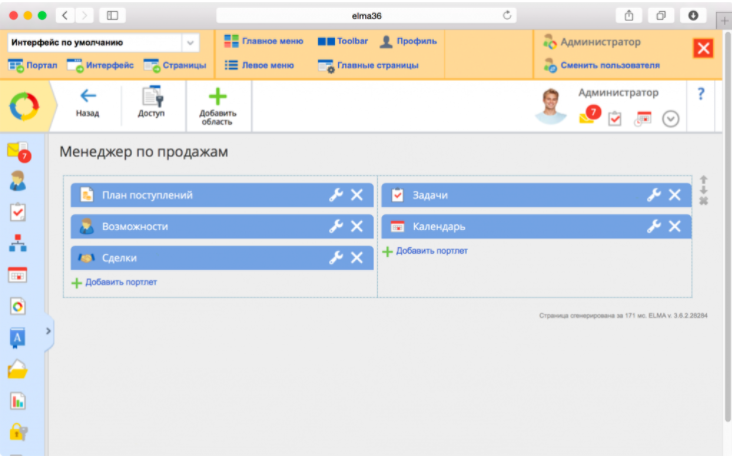Screen dimensions: 732x458
Task: Open Toolbar editor
Action: click(343, 41)
